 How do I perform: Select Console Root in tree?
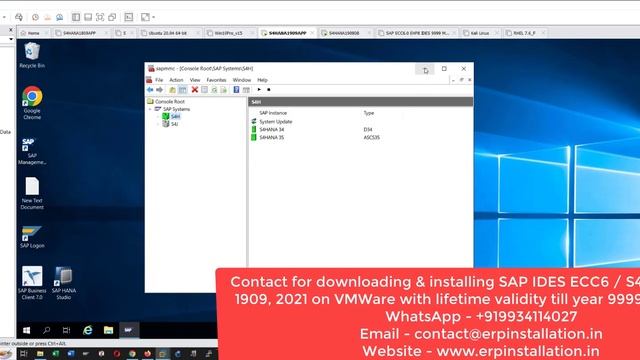tap(169, 101)
